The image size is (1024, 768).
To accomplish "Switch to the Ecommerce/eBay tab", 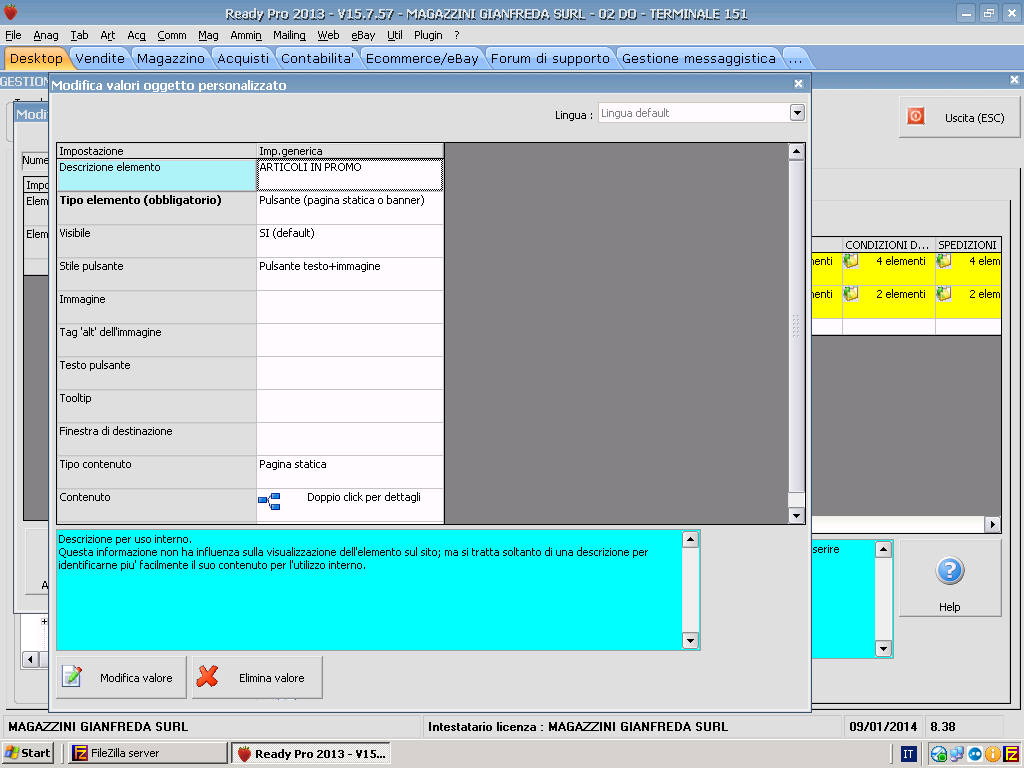I will tap(422, 59).
